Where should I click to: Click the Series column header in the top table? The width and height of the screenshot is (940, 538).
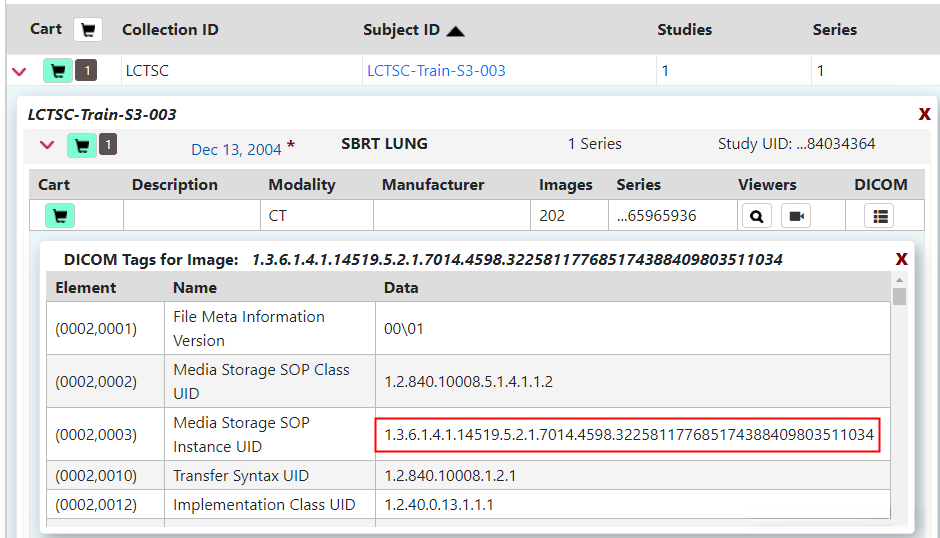coord(834,30)
